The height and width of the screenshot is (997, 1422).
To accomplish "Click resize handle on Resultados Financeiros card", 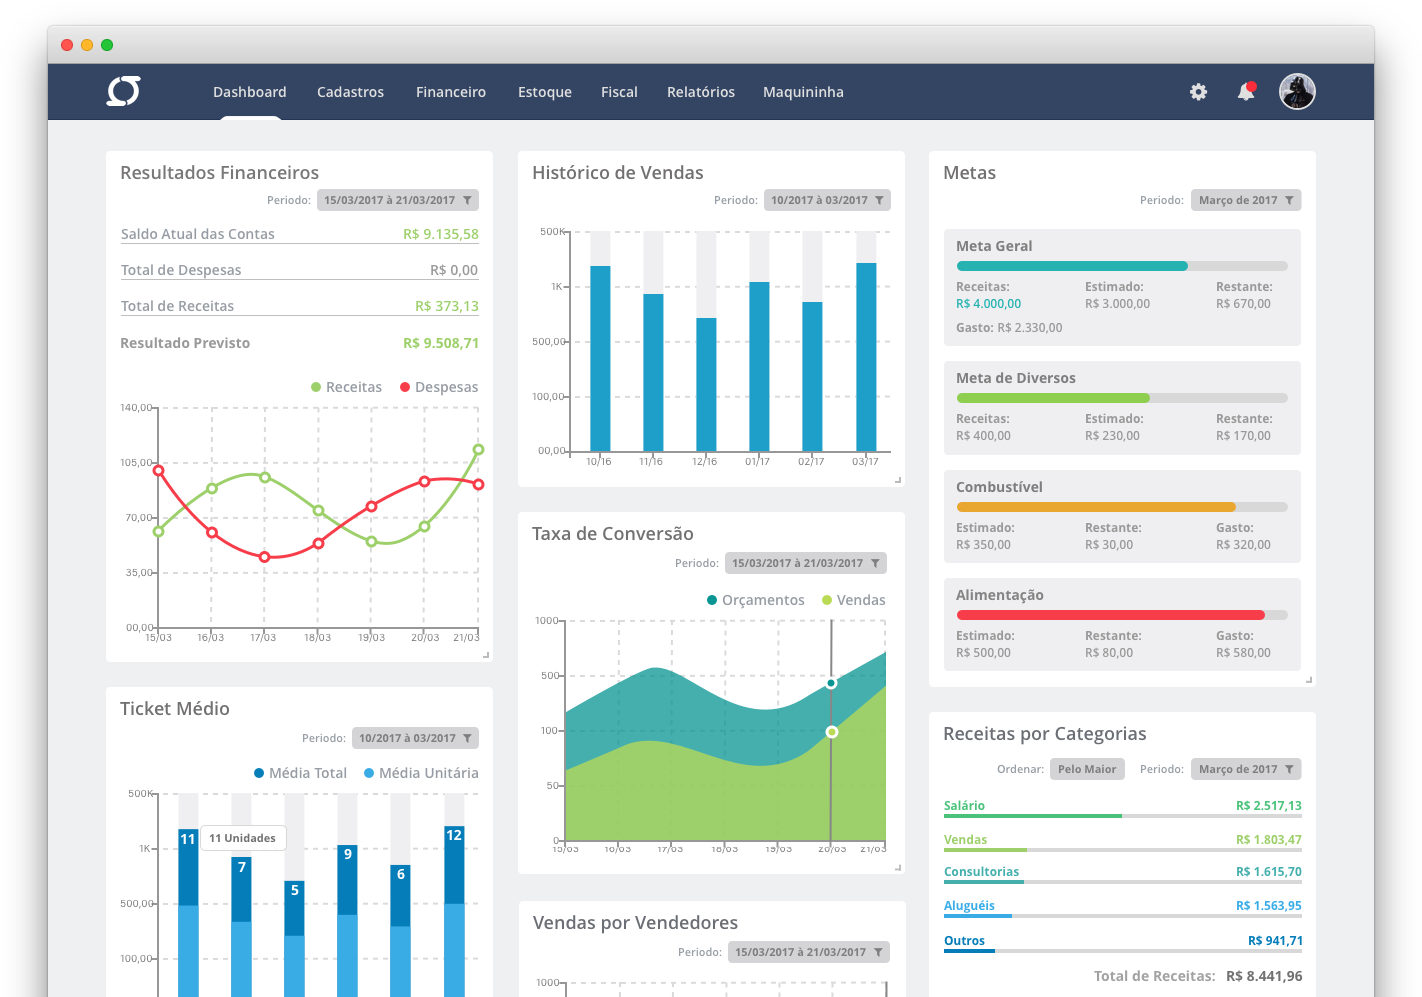I will click(x=486, y=655).
